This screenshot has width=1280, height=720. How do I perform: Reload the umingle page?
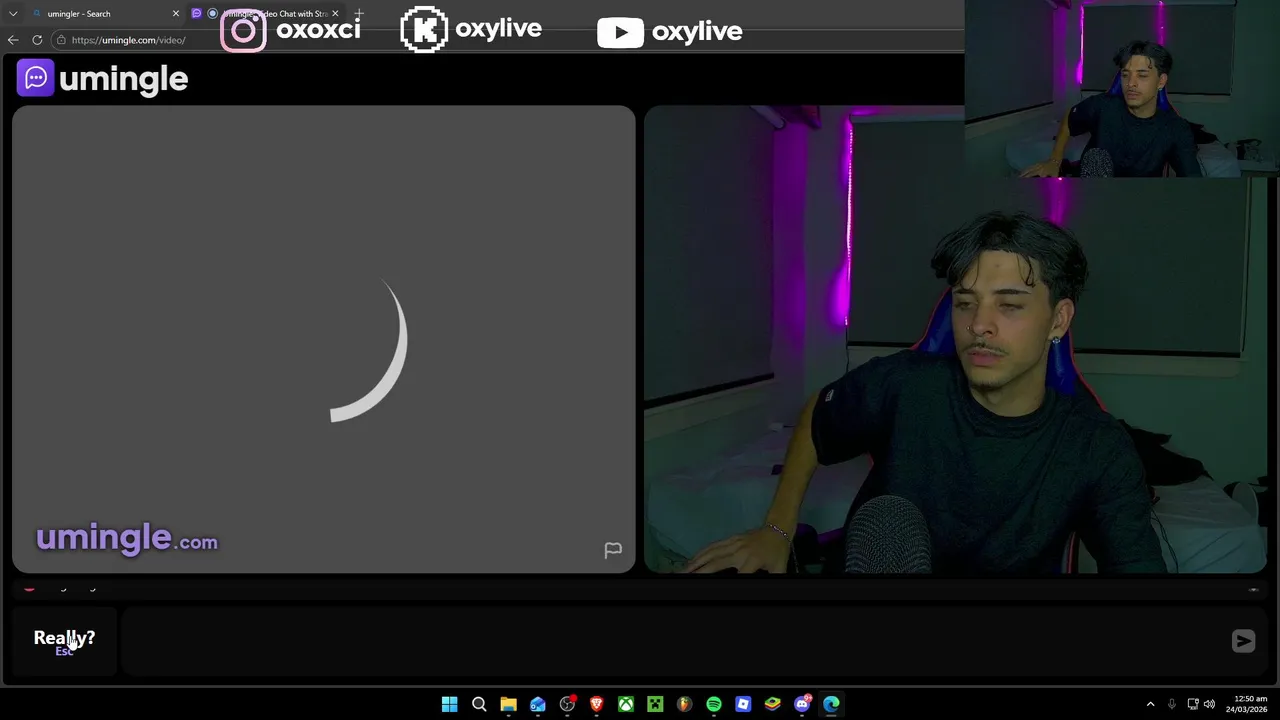pos(37,40)
